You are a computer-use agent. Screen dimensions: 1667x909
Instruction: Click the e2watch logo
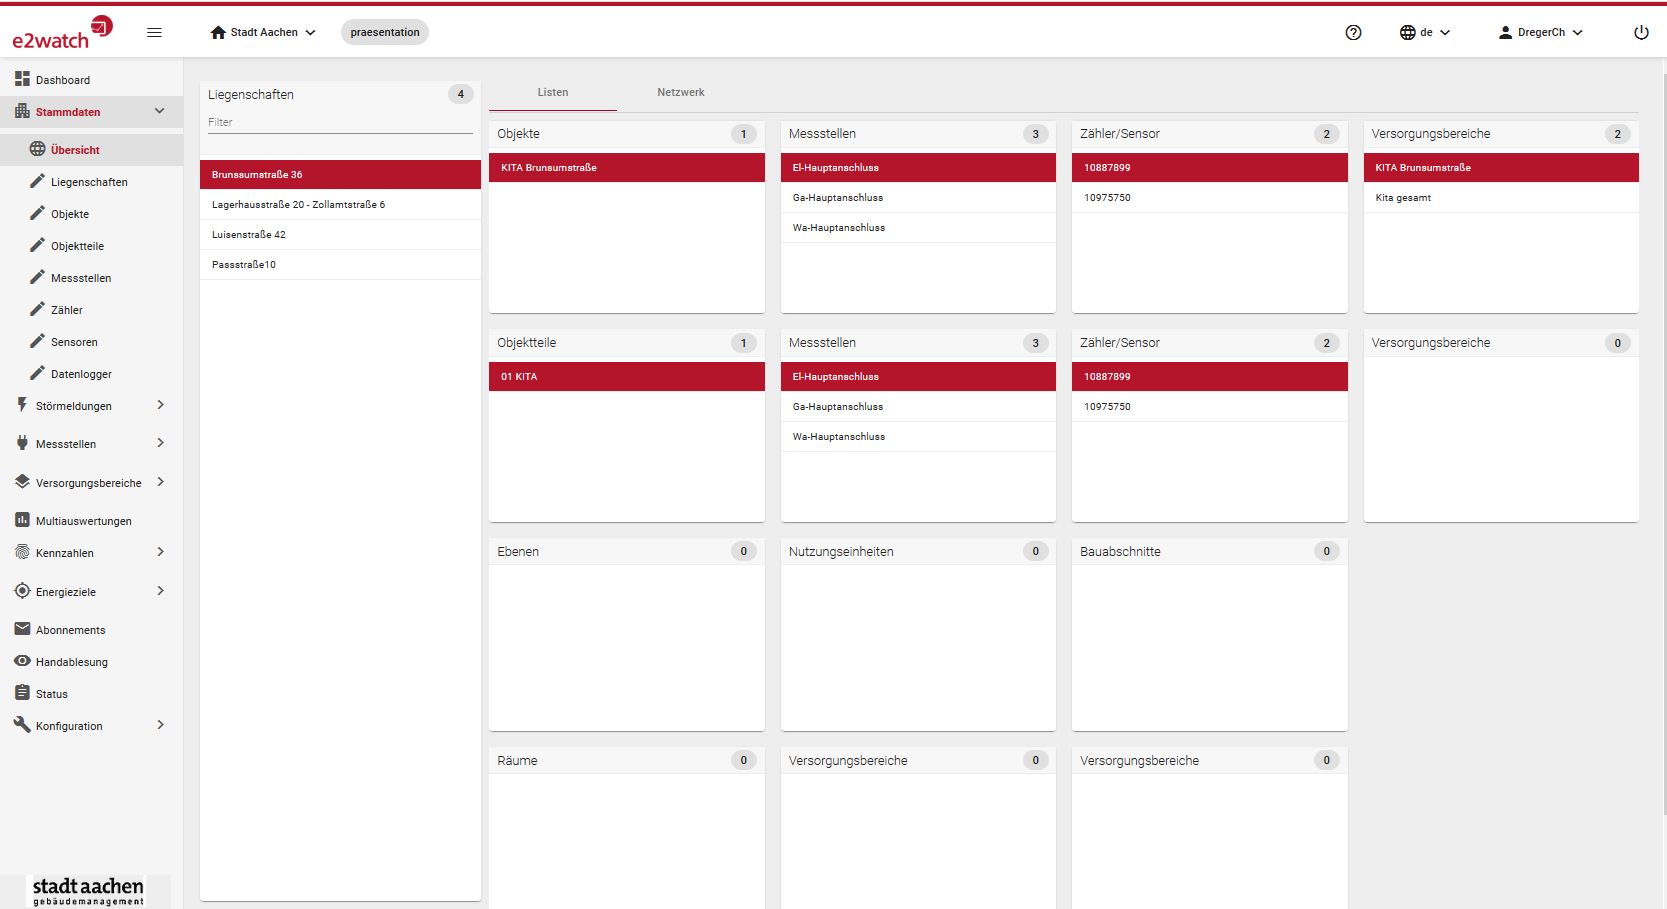62,32
